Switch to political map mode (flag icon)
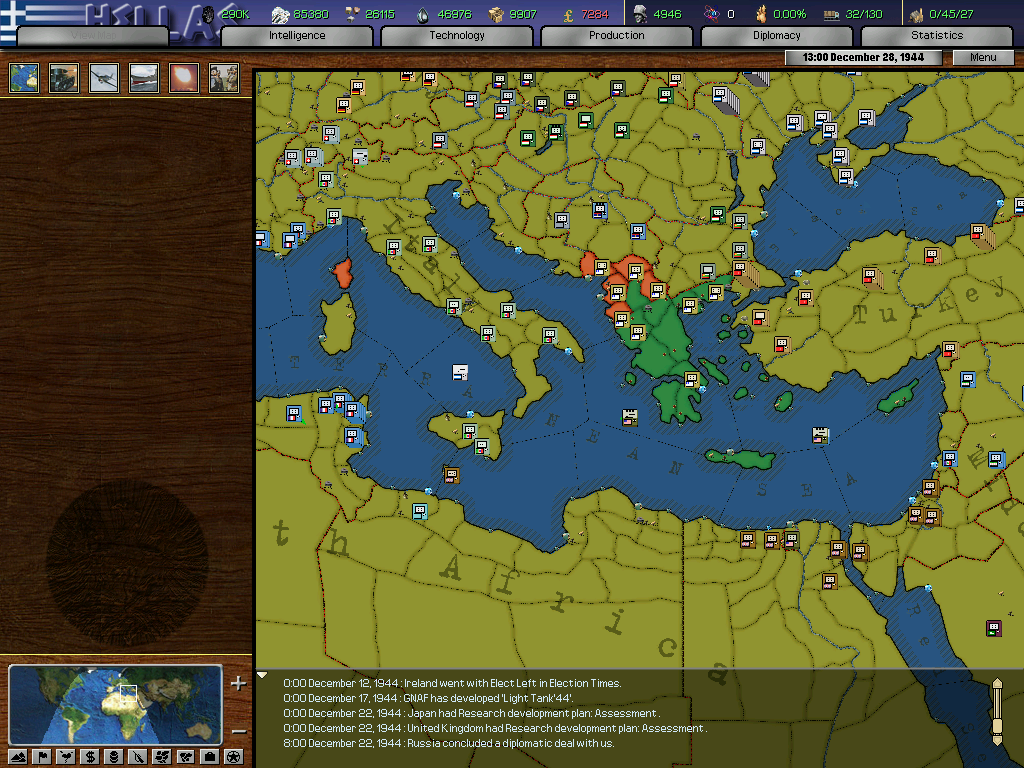This screenshot has height=768, width=1024. (42, 757)
